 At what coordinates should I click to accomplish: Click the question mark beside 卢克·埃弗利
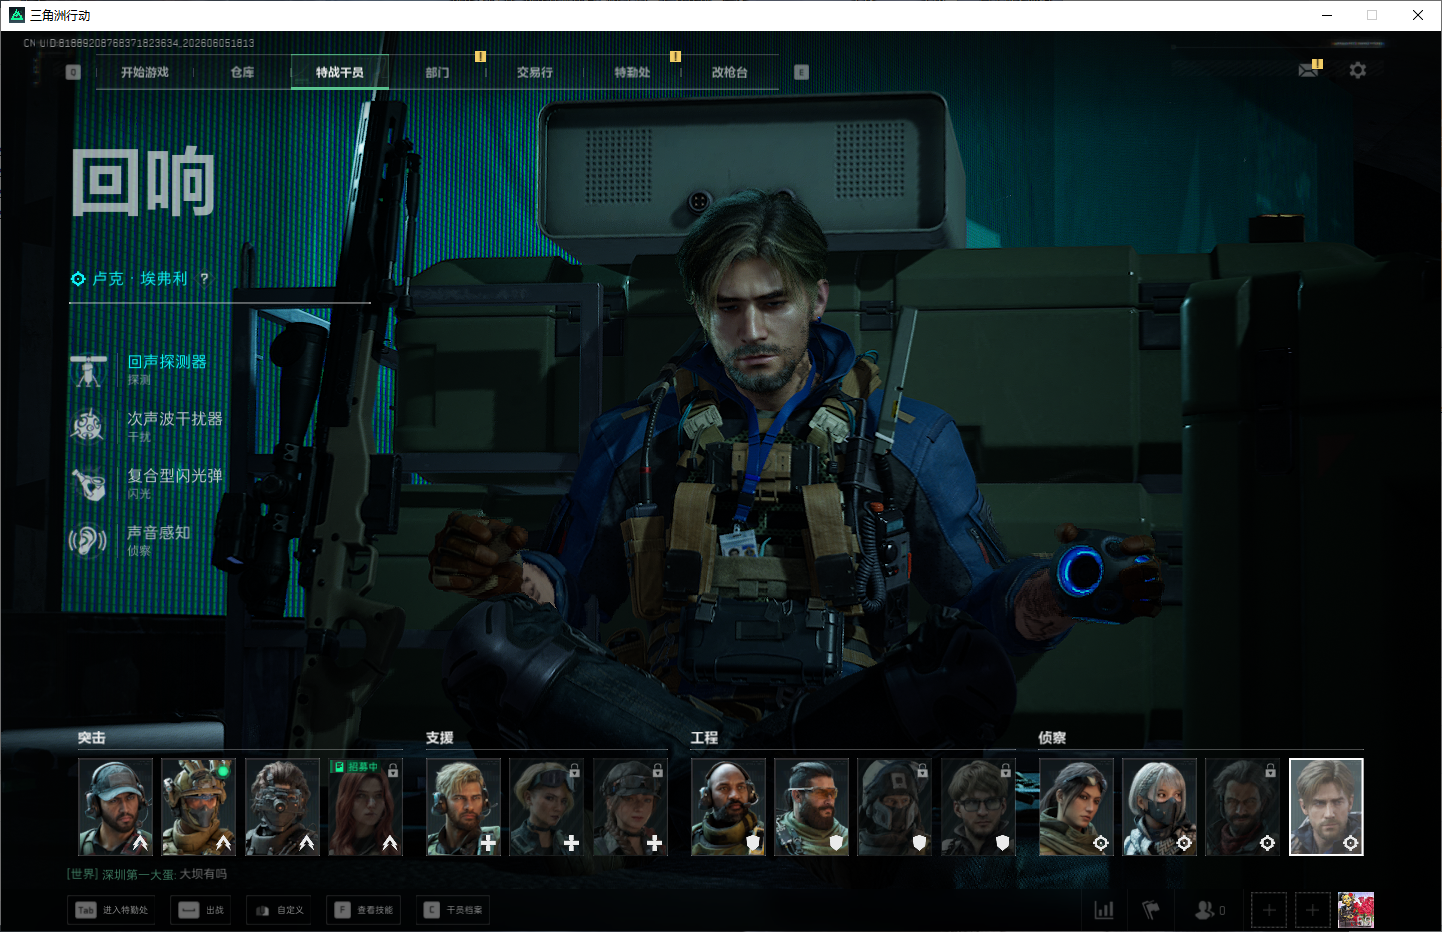point(204,278)
